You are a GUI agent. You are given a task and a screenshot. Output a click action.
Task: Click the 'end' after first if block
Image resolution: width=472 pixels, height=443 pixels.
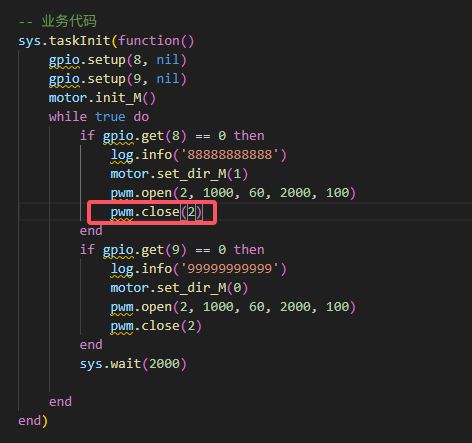coord(91,231)
